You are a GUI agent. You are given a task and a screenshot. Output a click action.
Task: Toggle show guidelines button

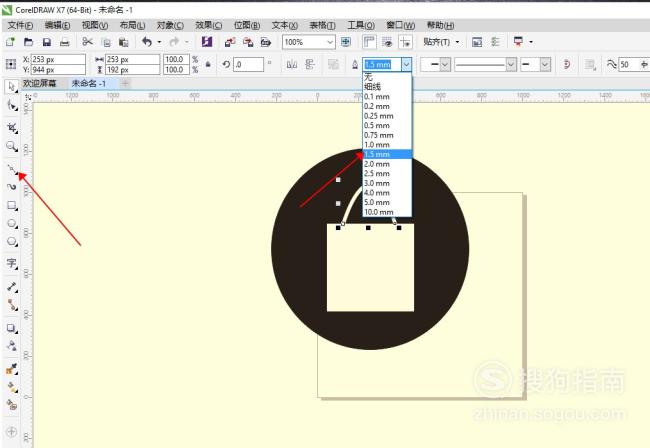coord(405,42)
